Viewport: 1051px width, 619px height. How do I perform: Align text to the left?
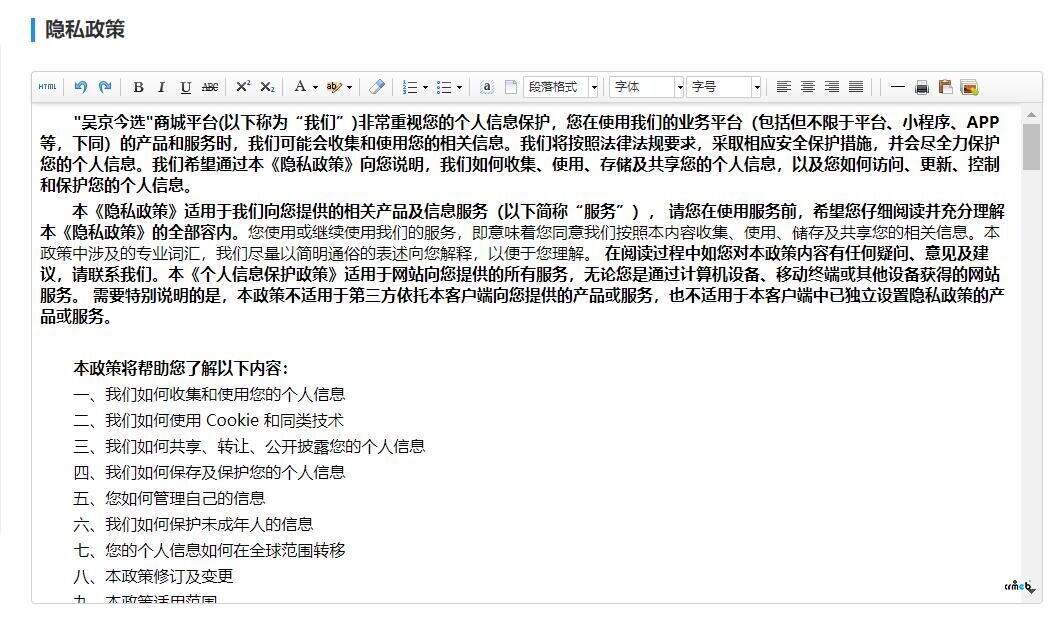[784, 87]
